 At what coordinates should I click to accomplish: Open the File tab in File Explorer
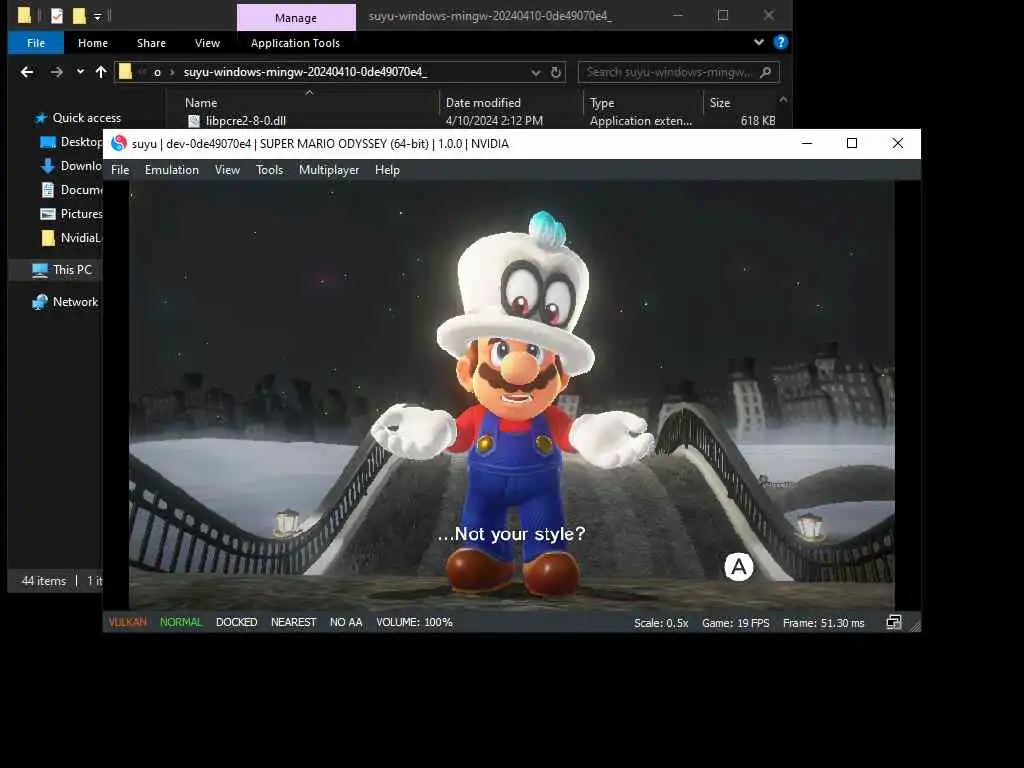[36, 43]
